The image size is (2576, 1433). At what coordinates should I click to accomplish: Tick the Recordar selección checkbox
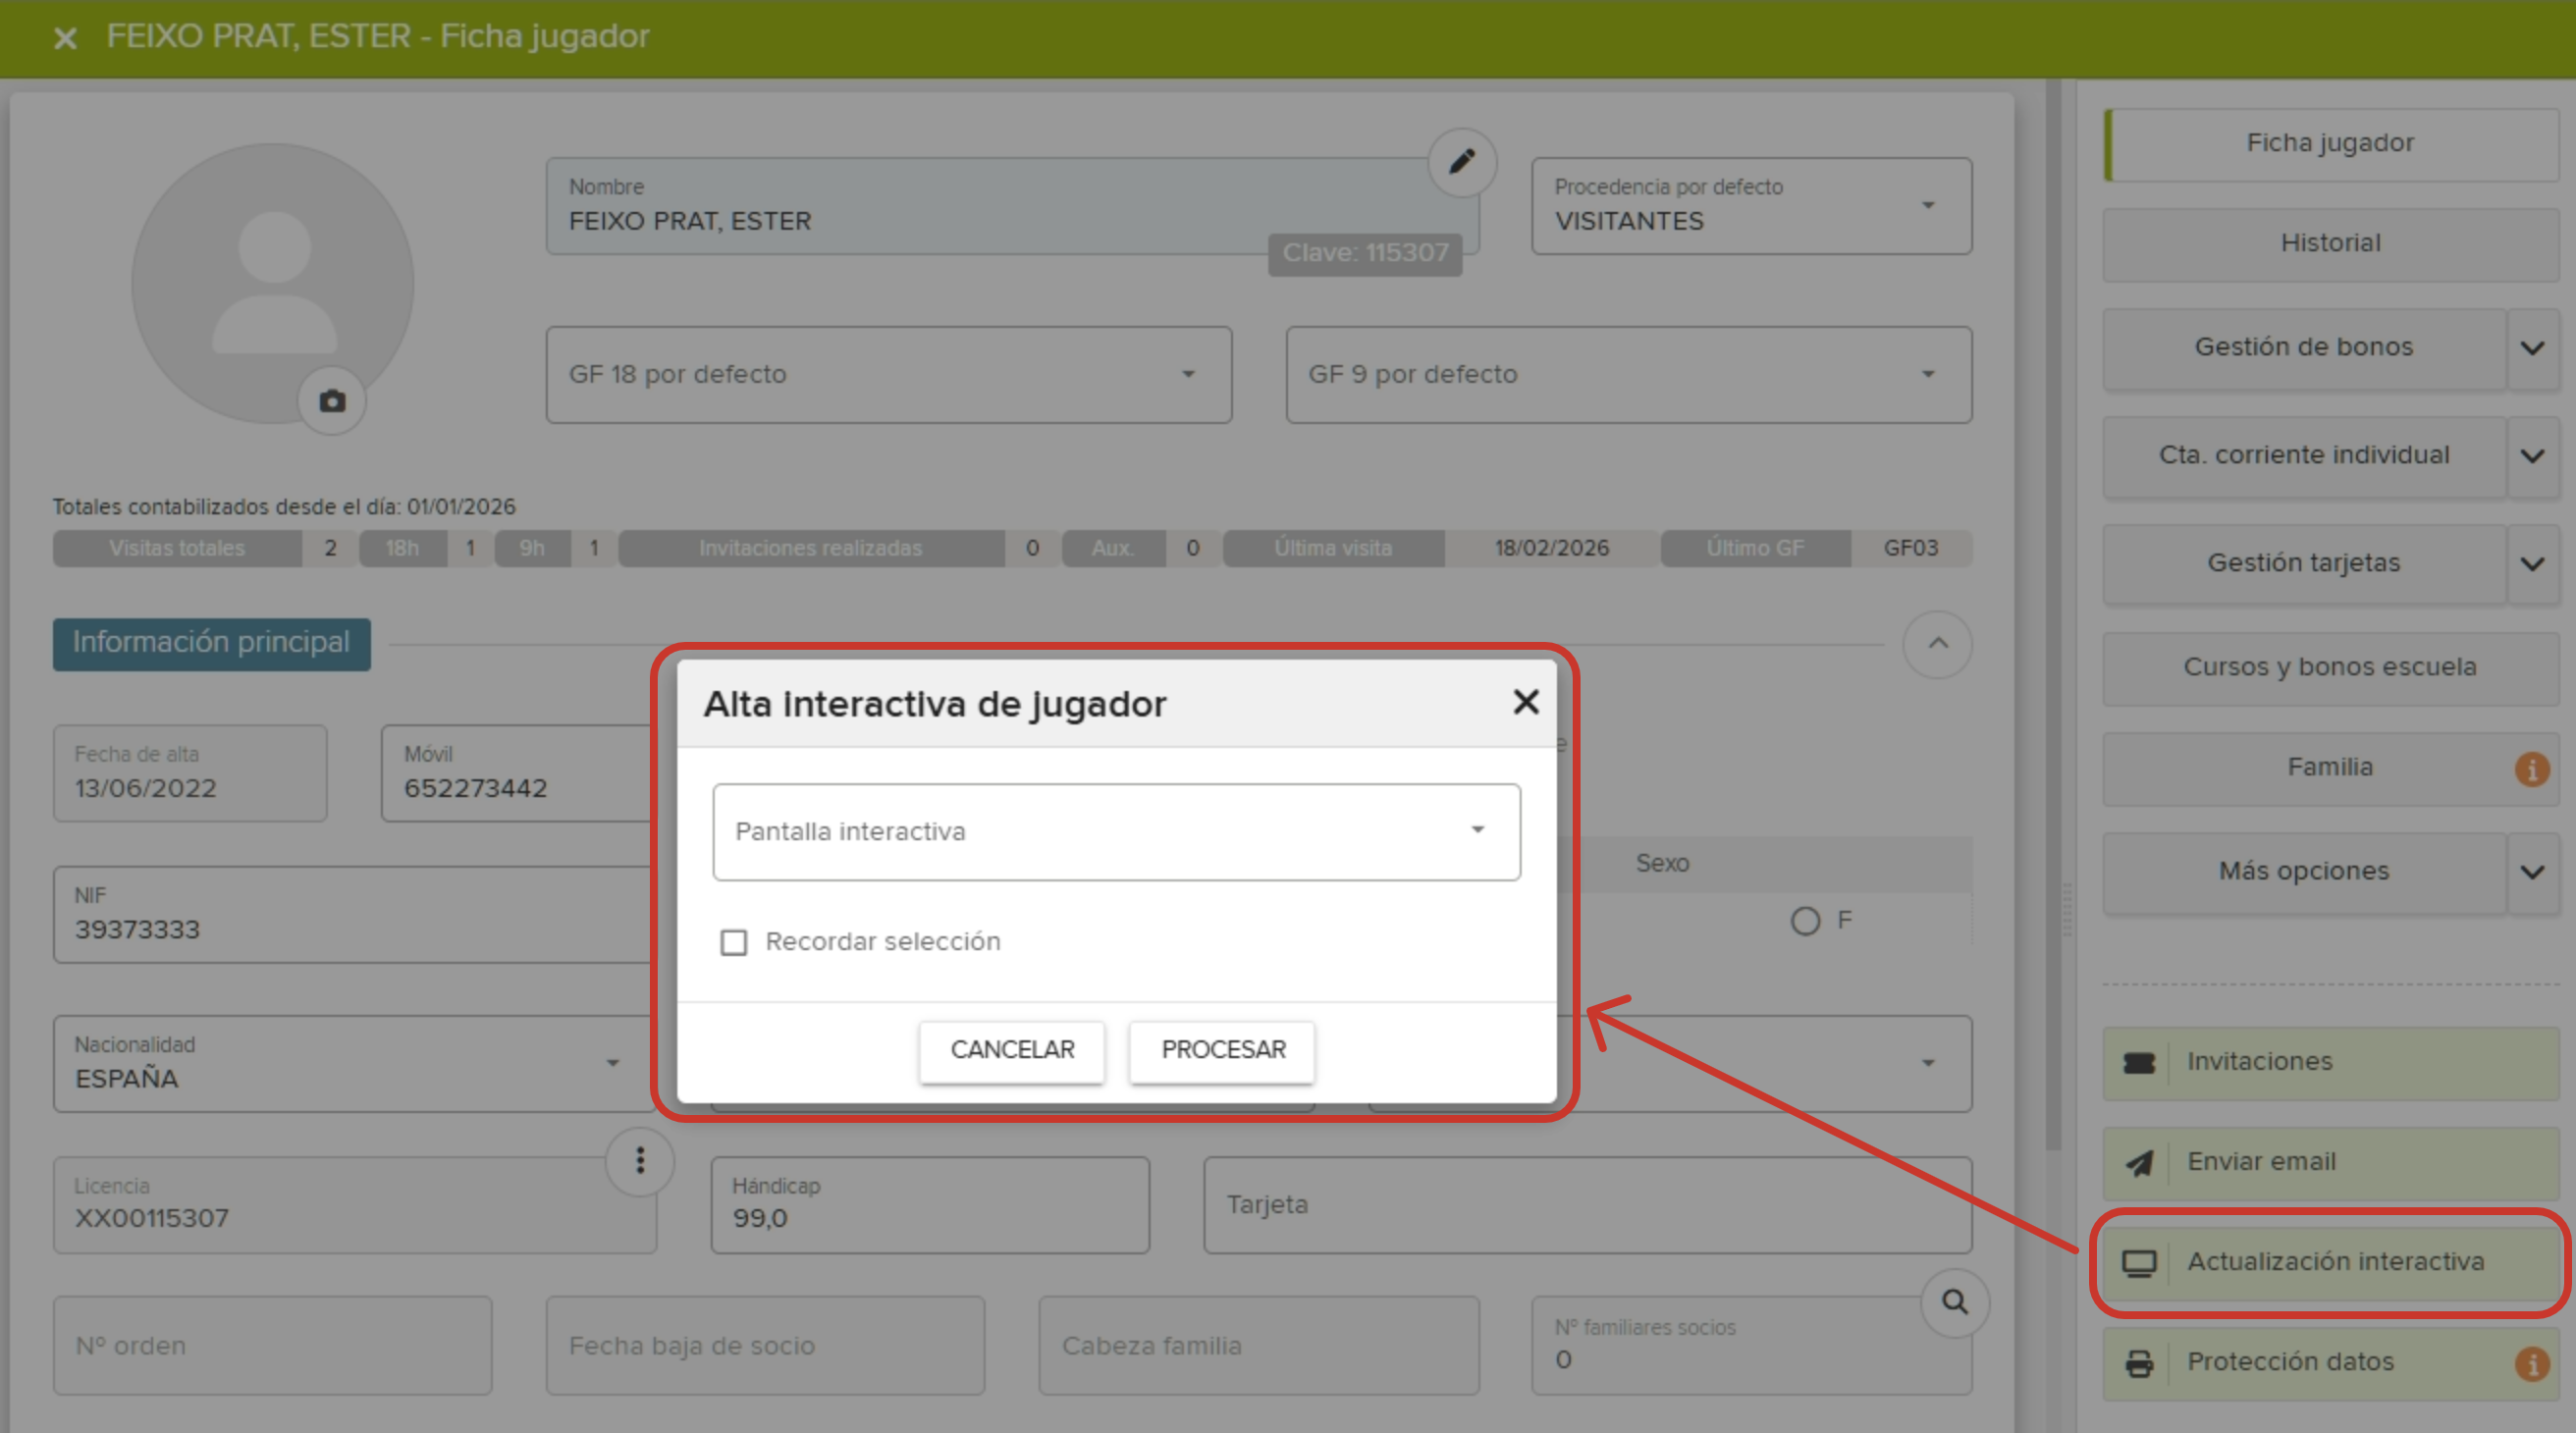click(733, 942)
